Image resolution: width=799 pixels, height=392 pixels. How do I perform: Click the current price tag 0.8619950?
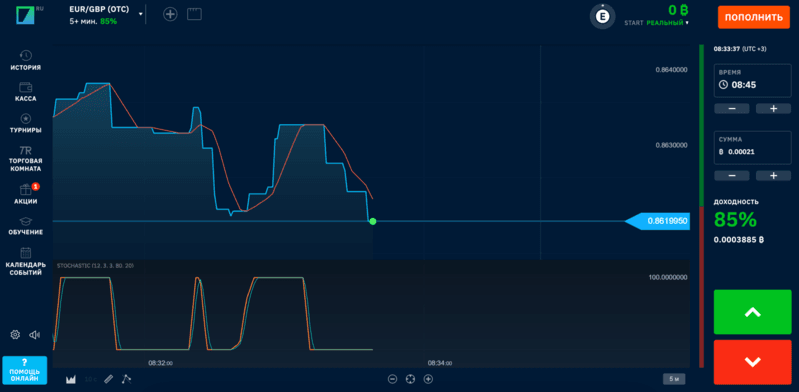click(657, 221)
